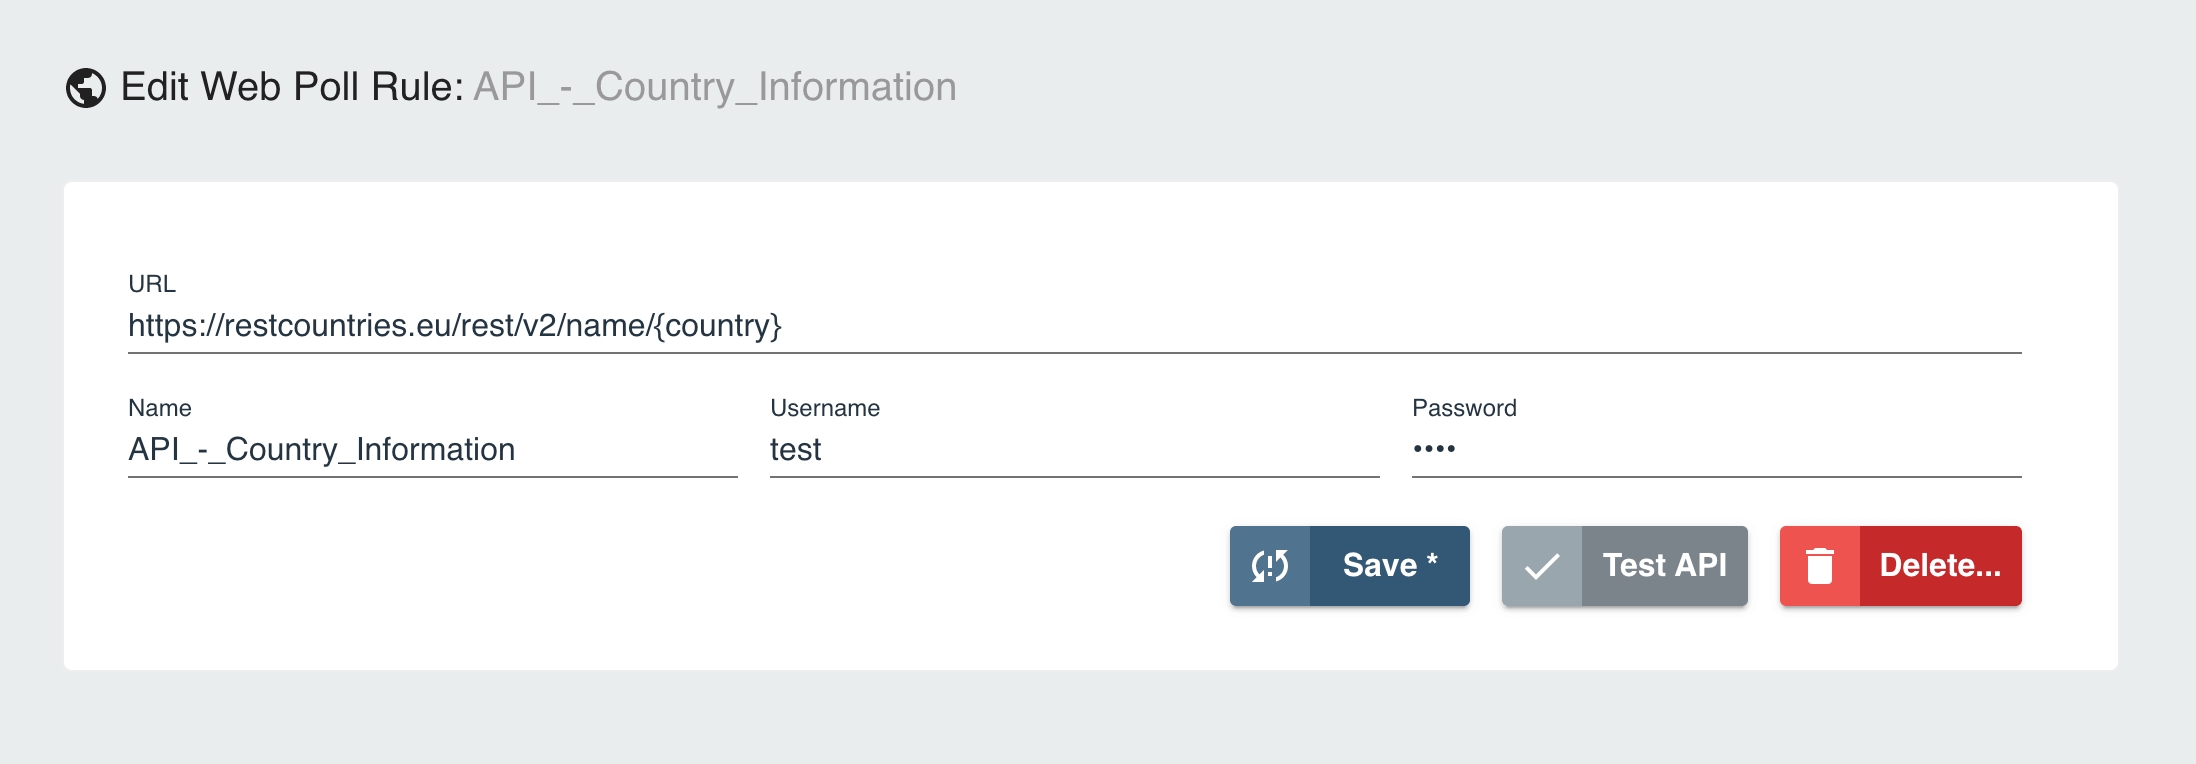Image resolution: width=2196 pixels, height=764 pixels.
Task: Click the trash can icon on Delete
Action: tap(1820, 566)
